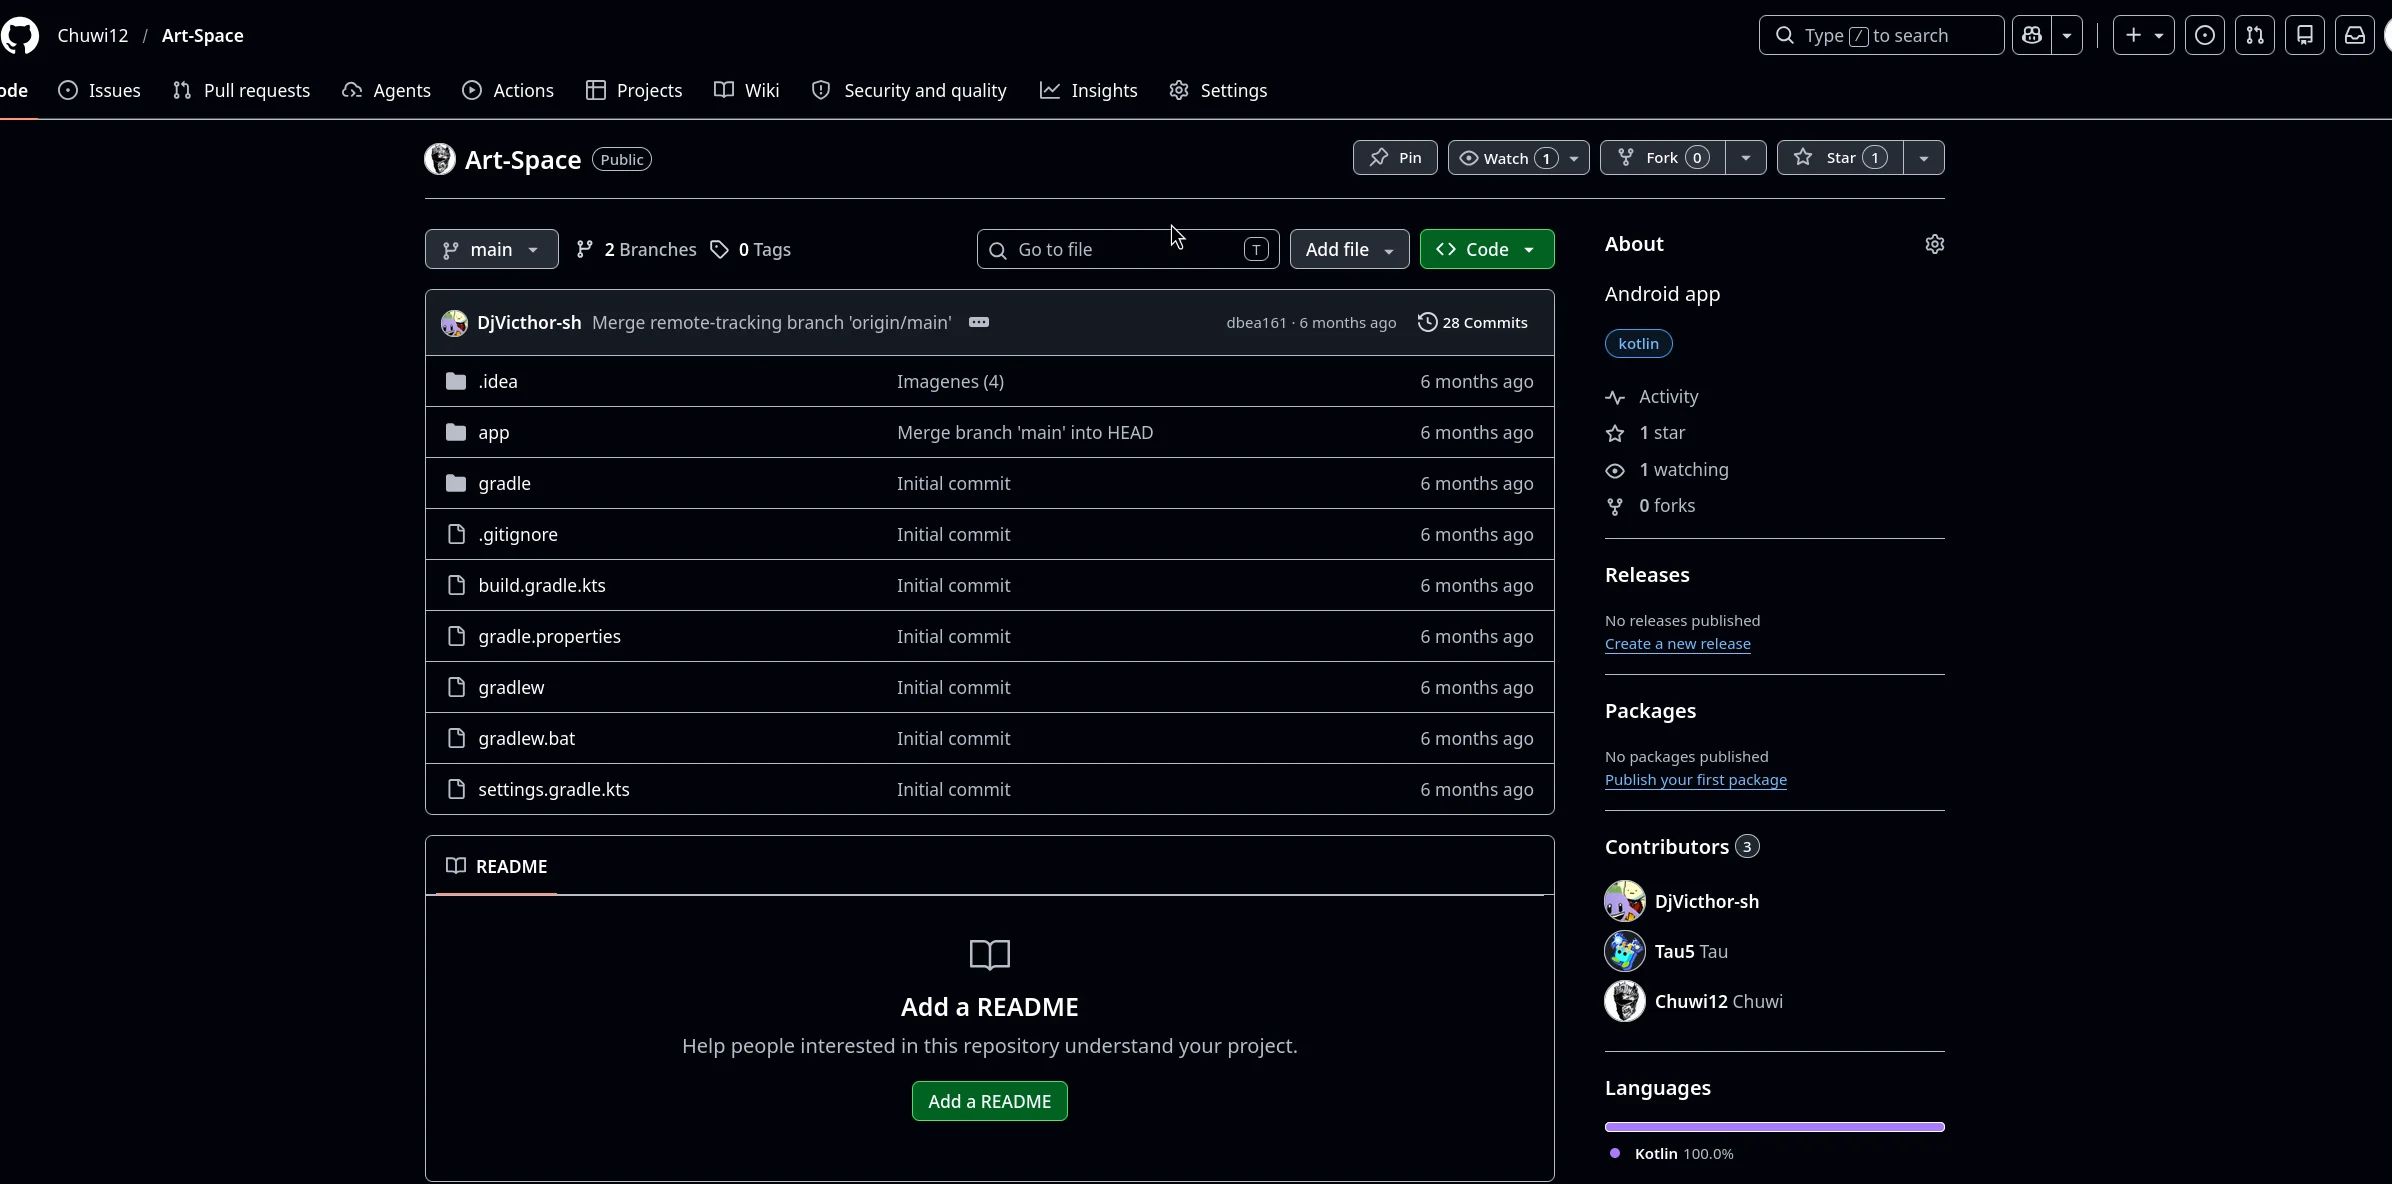Click the build.gradle.kts file icon
This screenshot has width=2392, height=1184.
click(x=457, y=585)
